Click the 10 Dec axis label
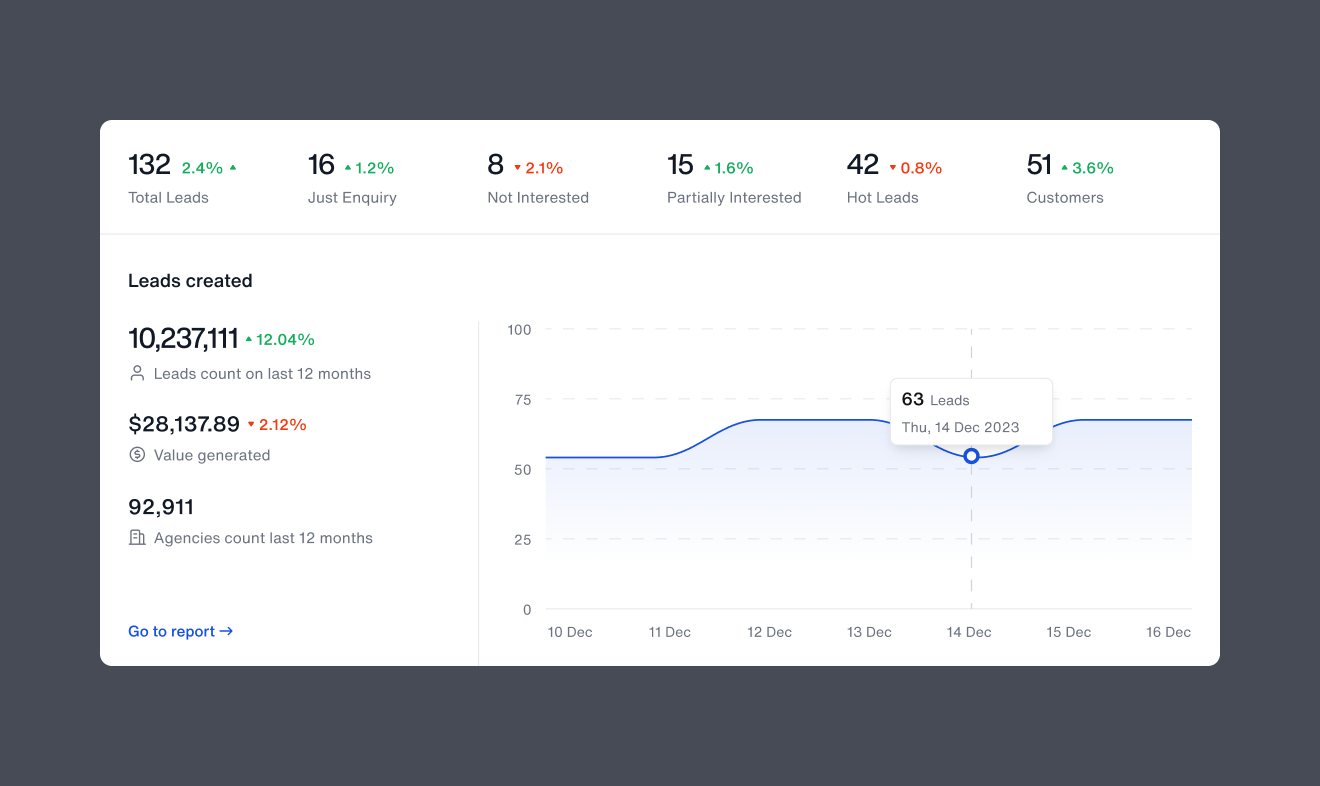The width and height of the screenshot is (1320, 786). point(570,632)
